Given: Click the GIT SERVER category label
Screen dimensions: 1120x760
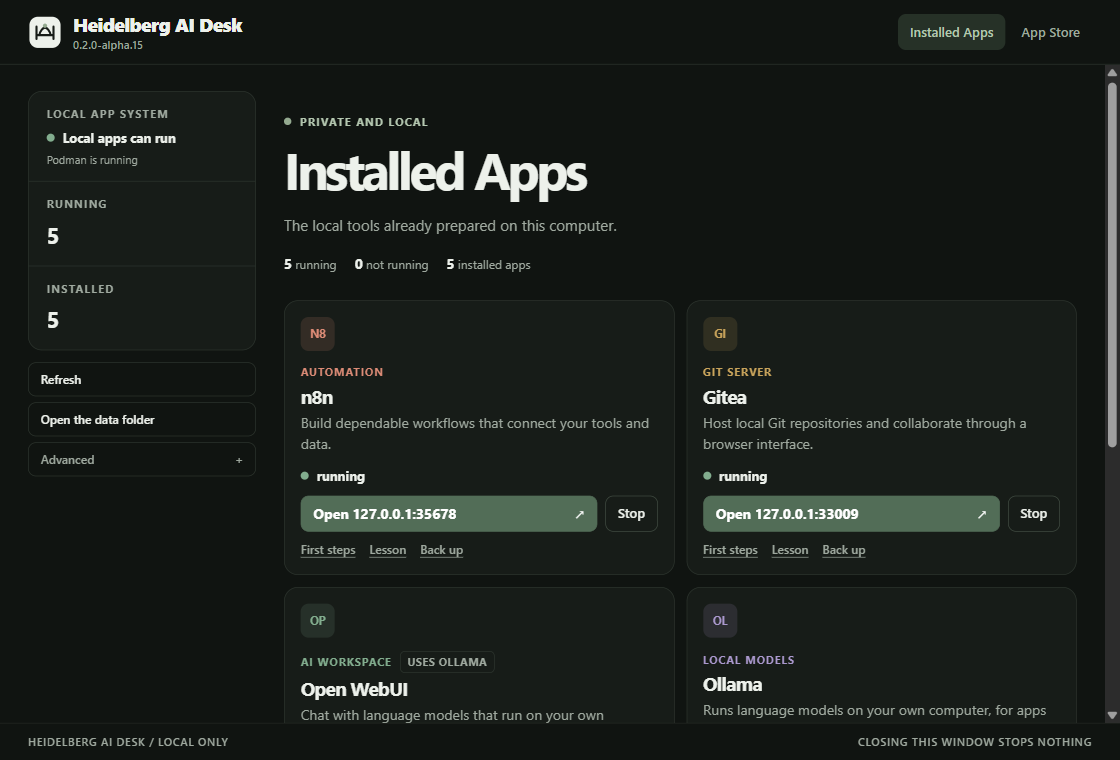Looking at the screenshot, I should 737,372.
